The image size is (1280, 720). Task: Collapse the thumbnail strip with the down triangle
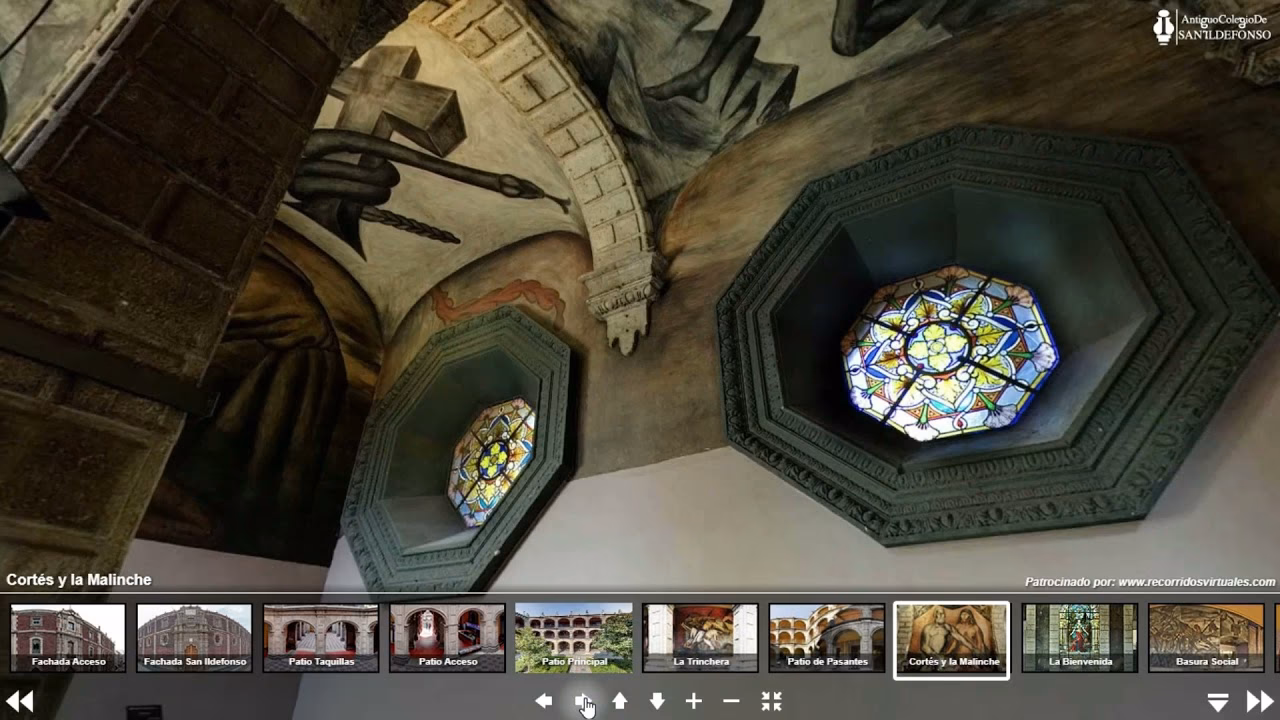tap(1218, 703)
